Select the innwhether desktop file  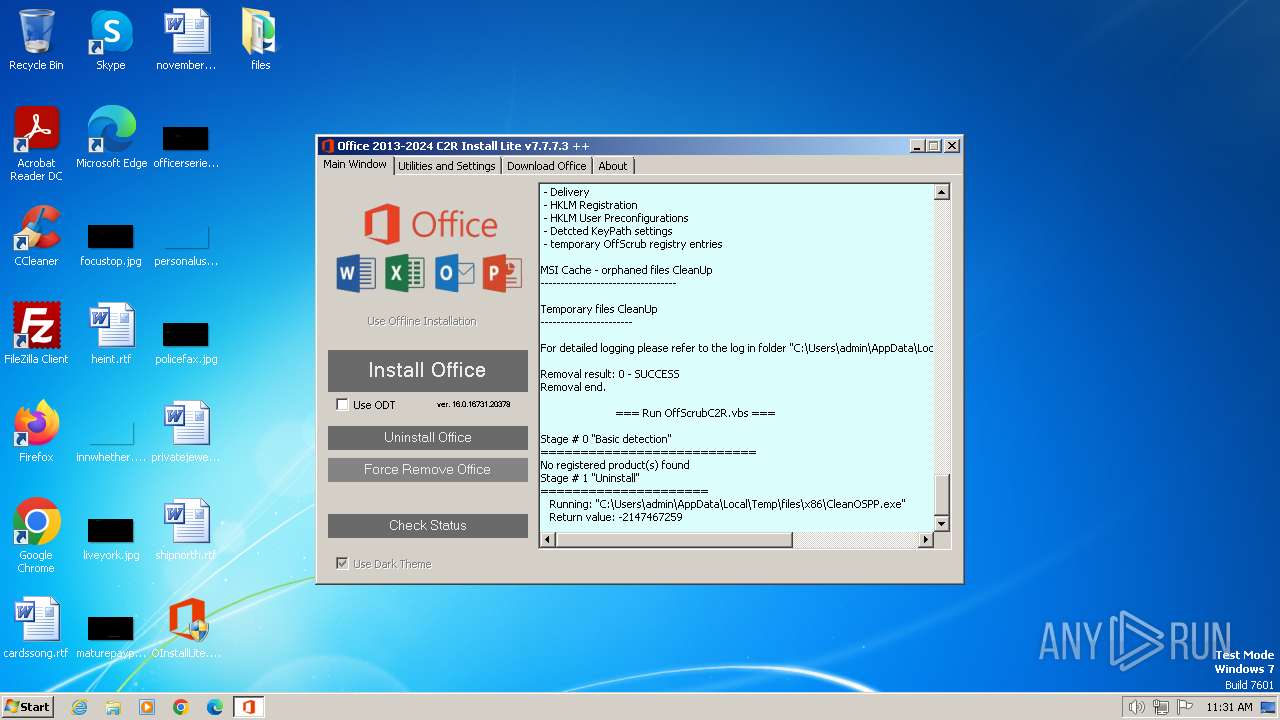pos(111,440)
